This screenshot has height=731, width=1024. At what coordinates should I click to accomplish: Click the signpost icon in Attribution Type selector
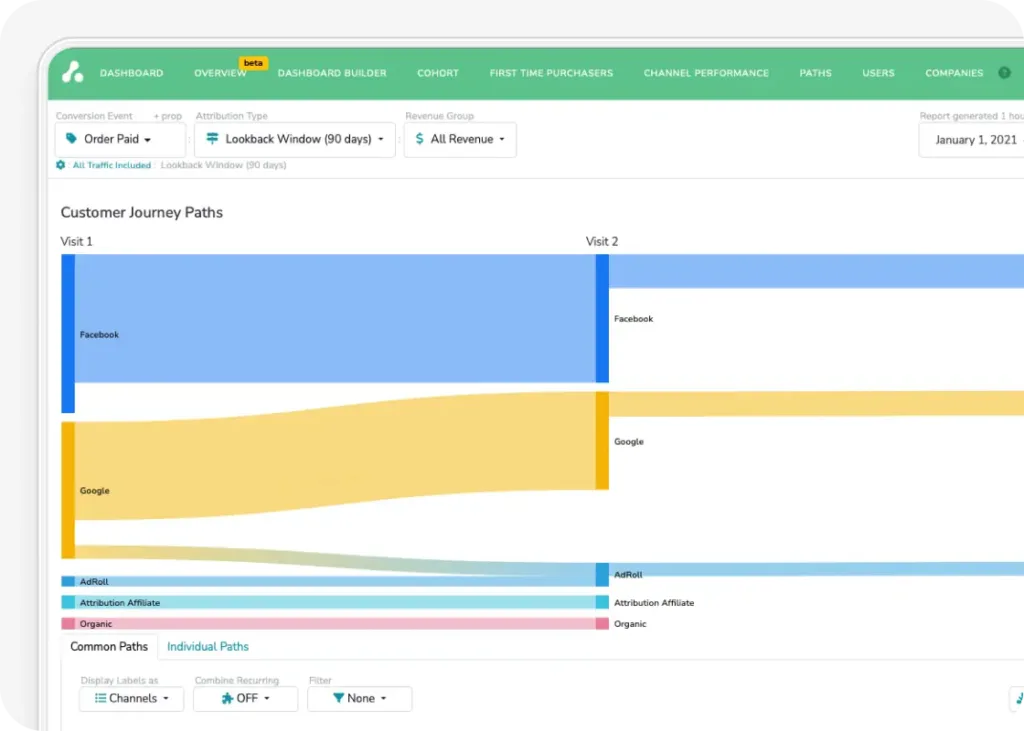pyautogui.click(x=212, y=139)
